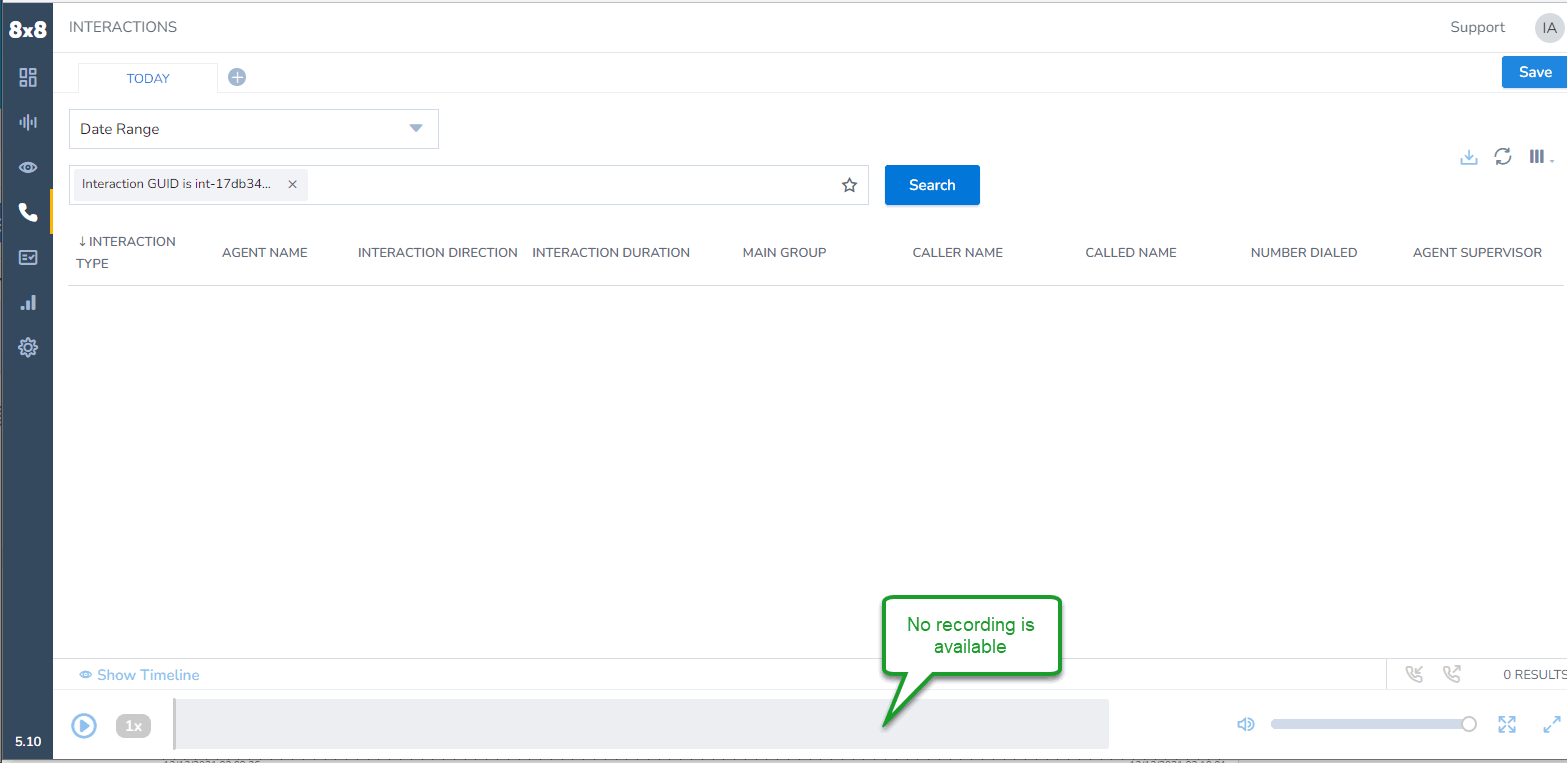
Task: Select the Interactions phone icon in sidebar
Action: tap(28, 212)
